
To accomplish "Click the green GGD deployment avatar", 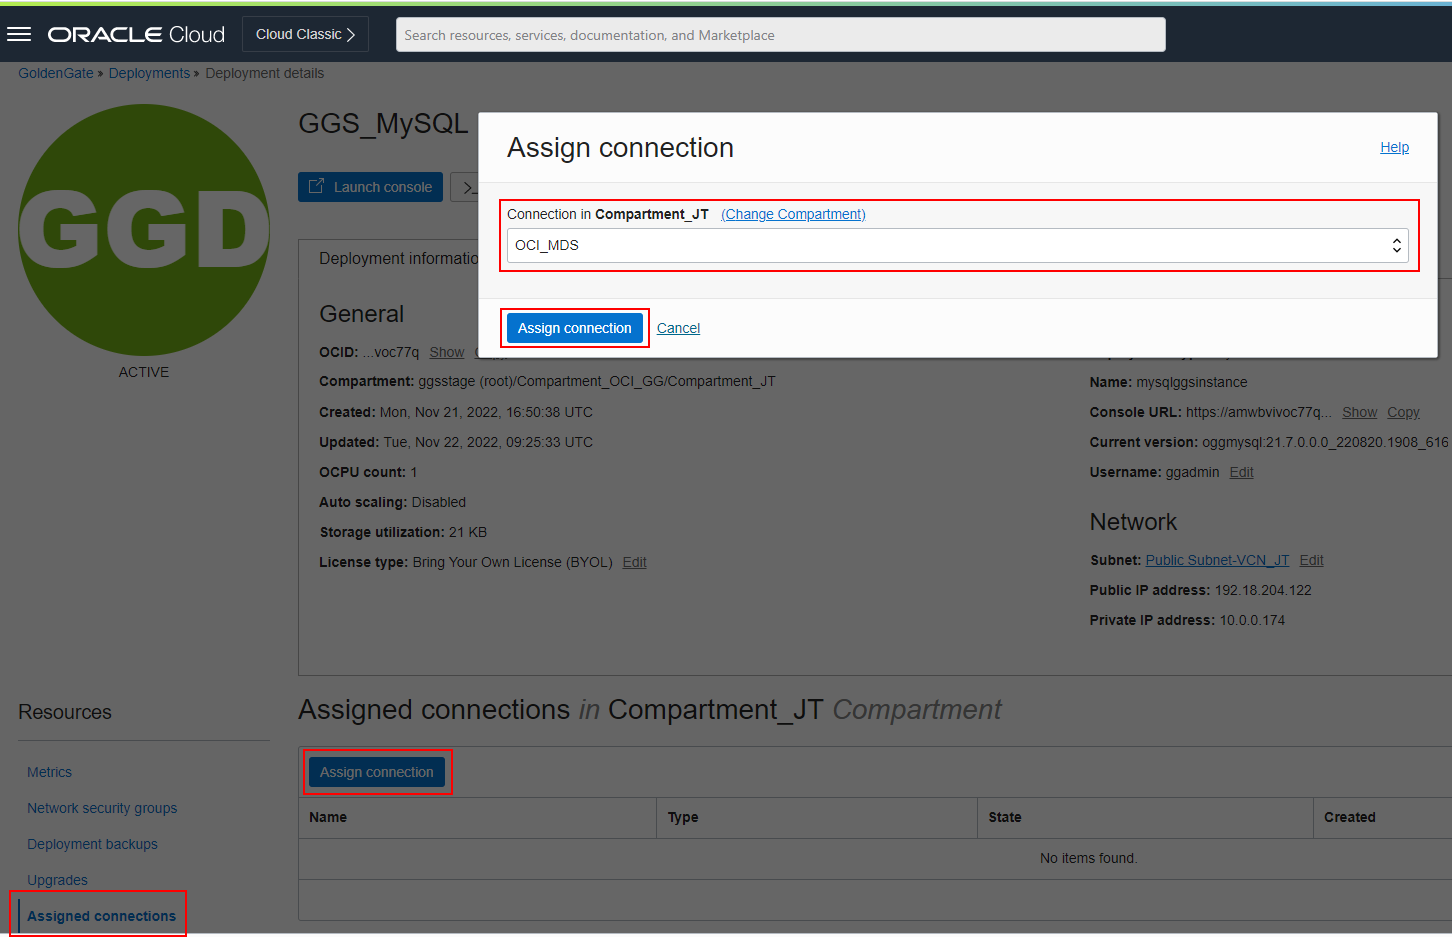I will [143, 229].
